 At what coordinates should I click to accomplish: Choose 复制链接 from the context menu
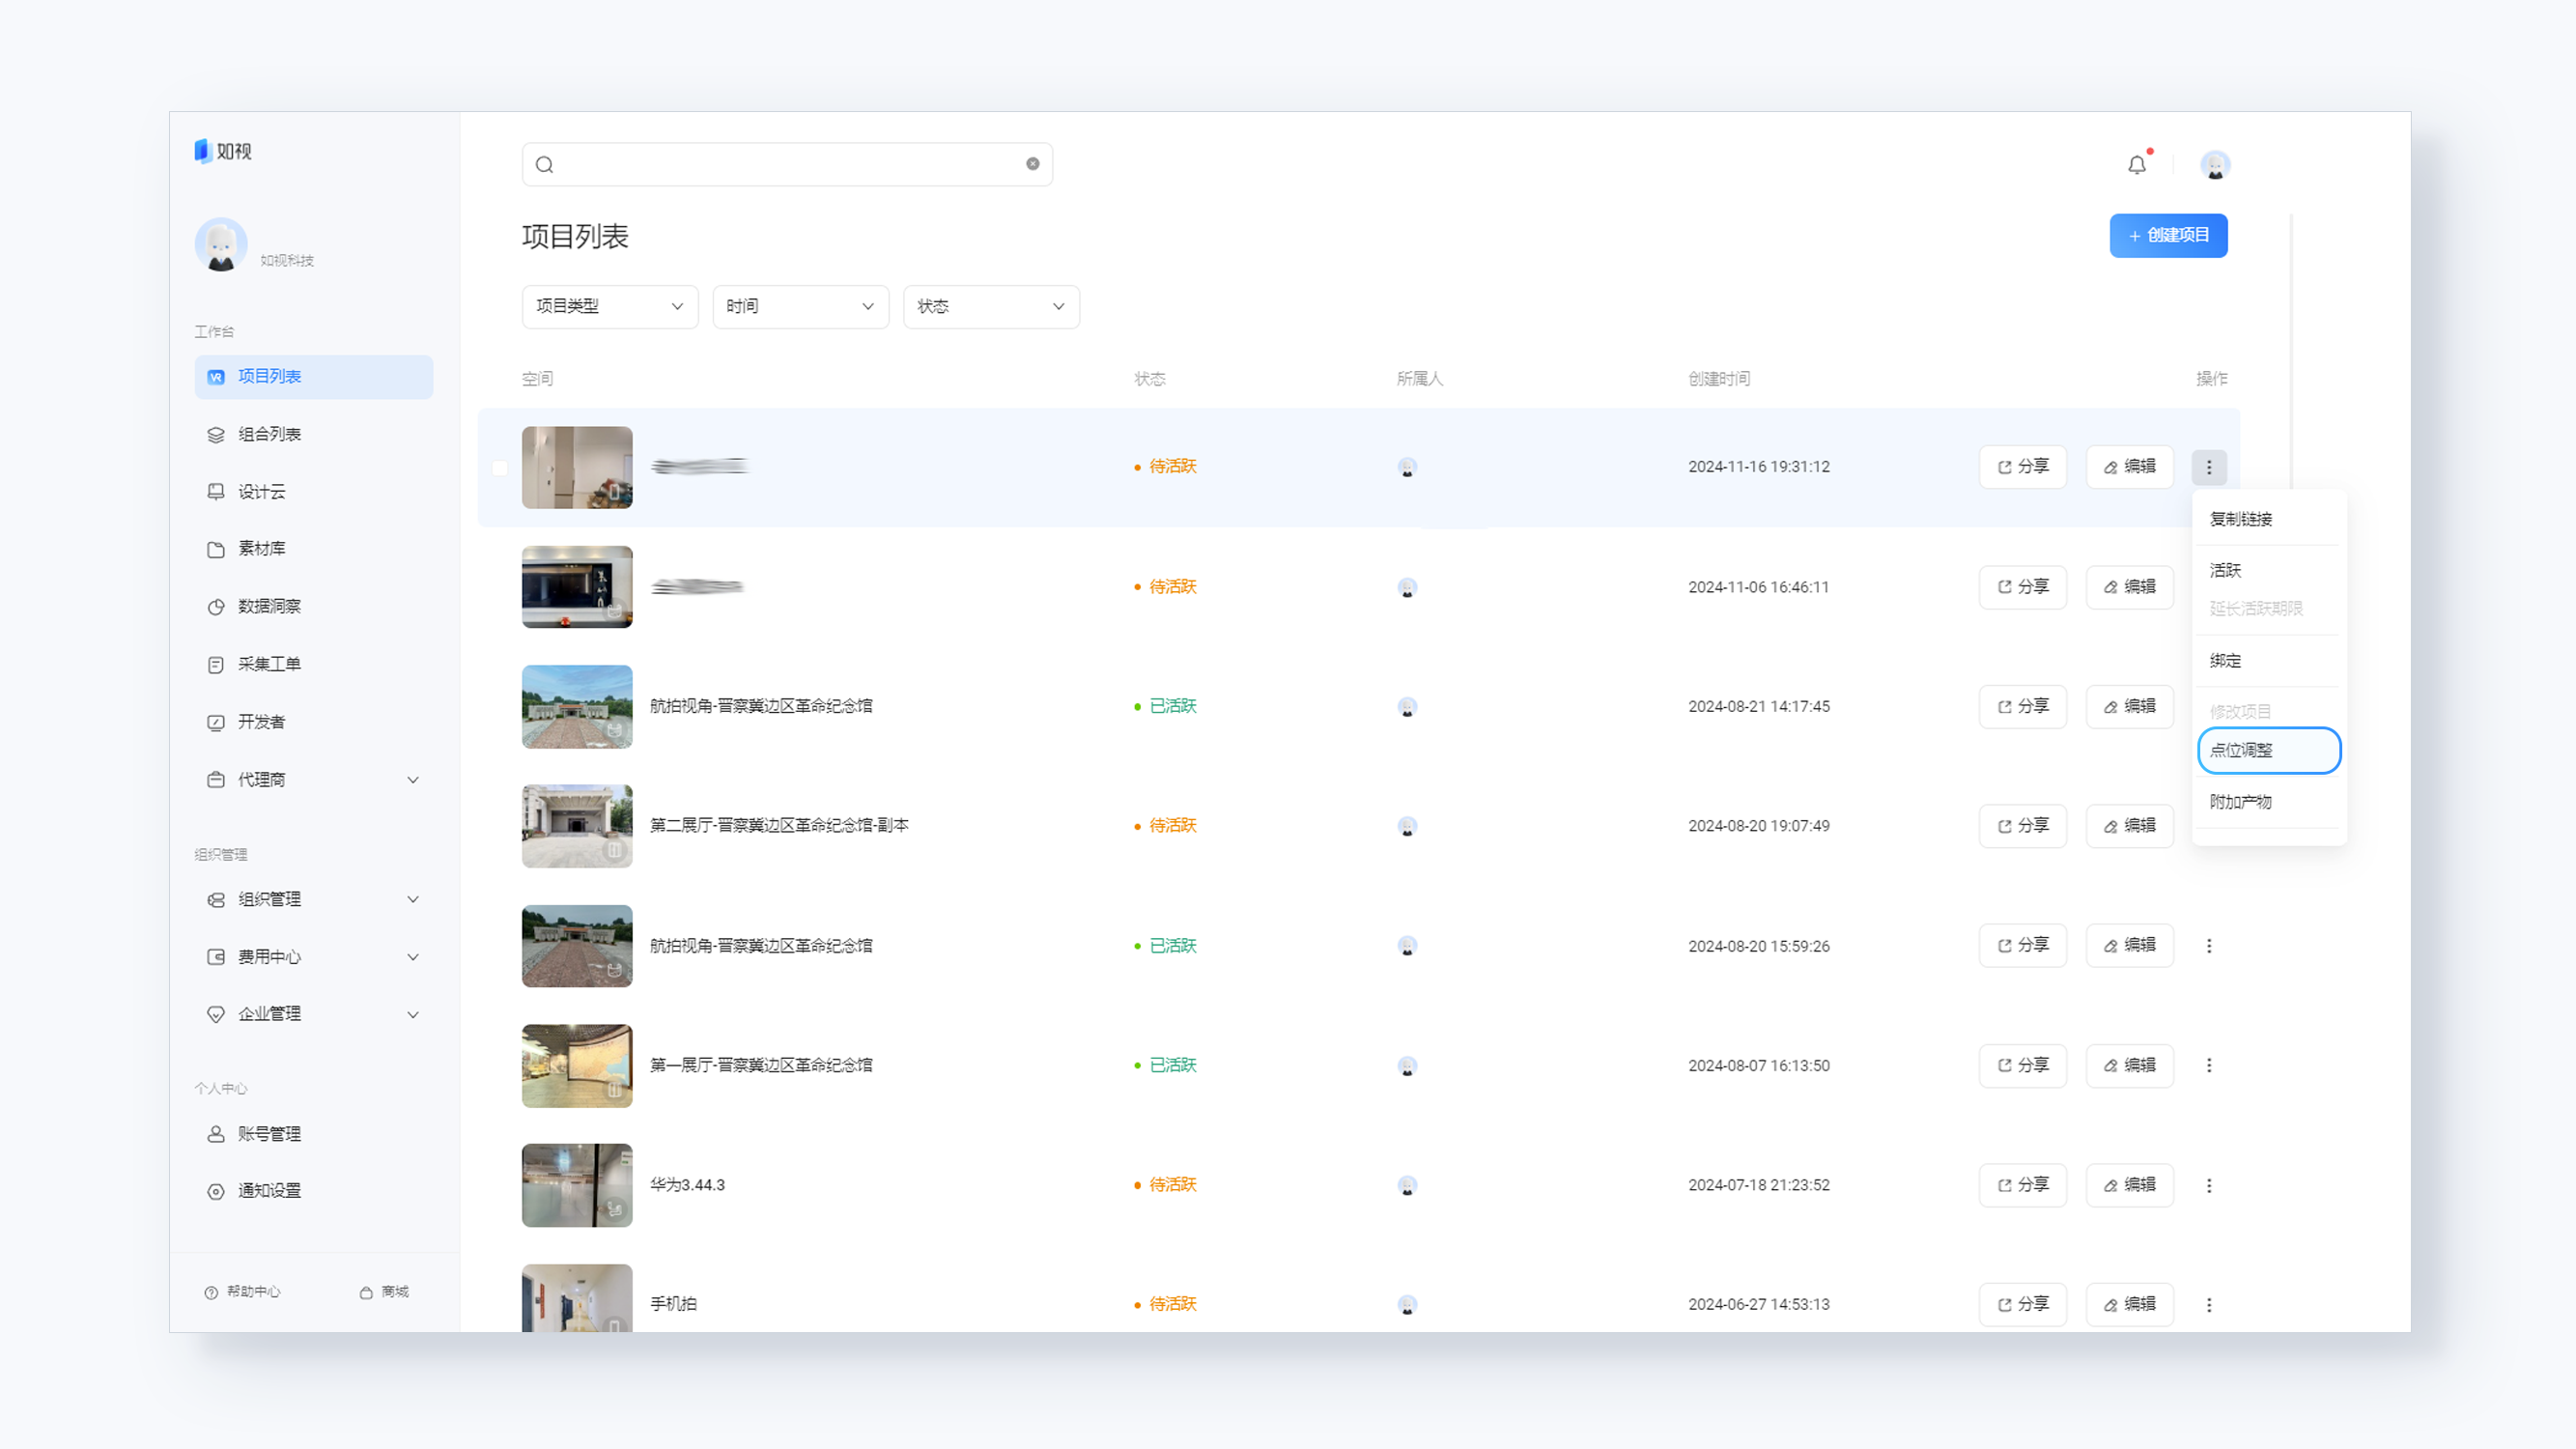pos(2269,519)
